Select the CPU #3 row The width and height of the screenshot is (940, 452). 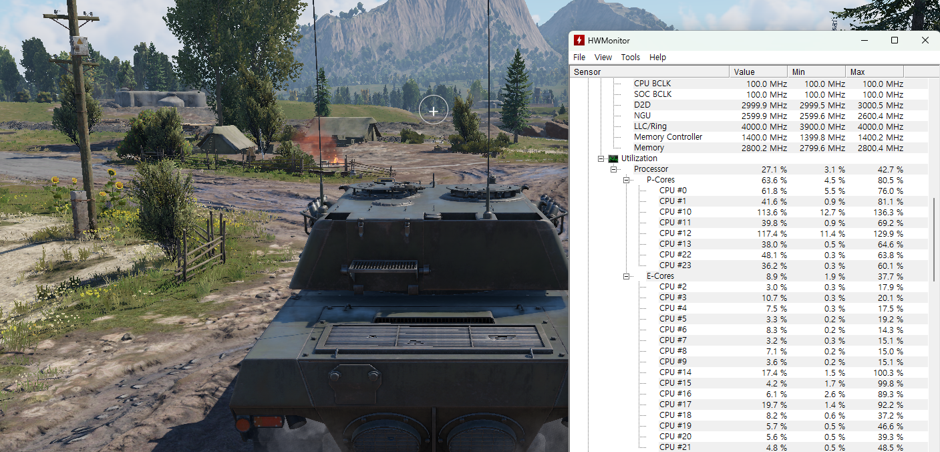pyautogui.click(x=749, y=297)
